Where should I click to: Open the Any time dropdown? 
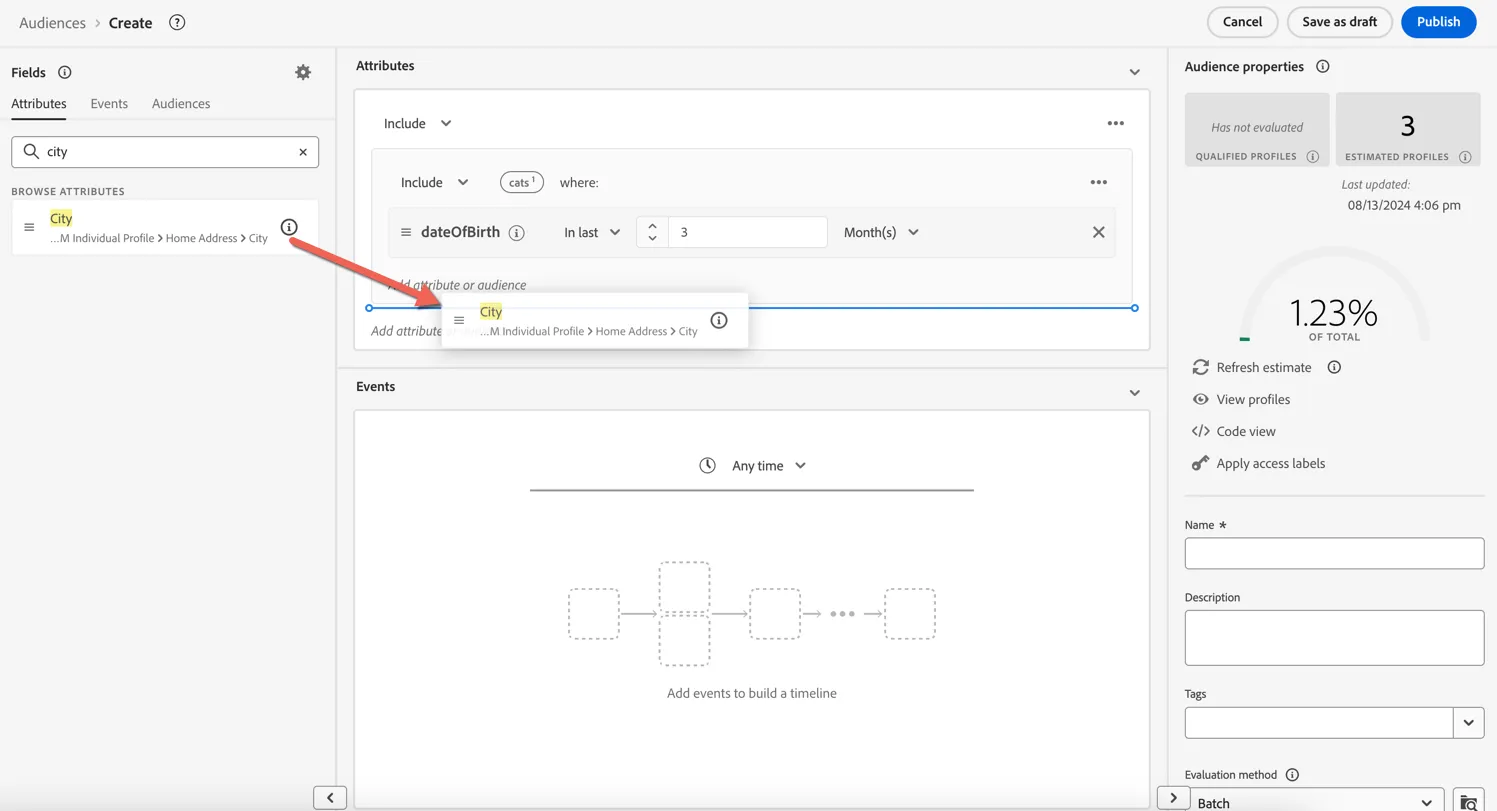click(x=768, y=465)
